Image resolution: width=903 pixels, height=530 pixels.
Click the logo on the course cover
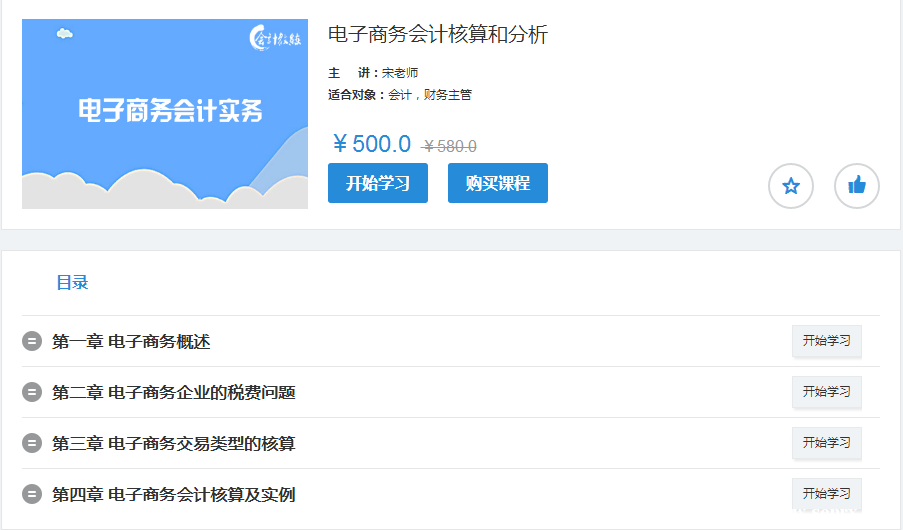(x=274, y=40)
